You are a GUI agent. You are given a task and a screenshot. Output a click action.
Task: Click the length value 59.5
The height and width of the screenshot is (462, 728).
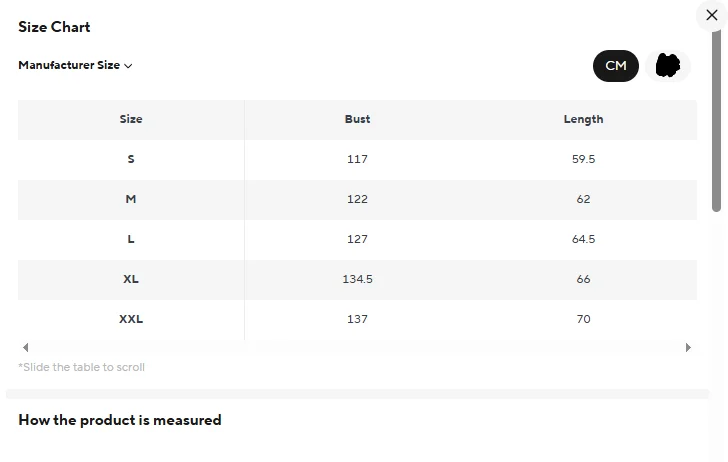click(583, 159)
